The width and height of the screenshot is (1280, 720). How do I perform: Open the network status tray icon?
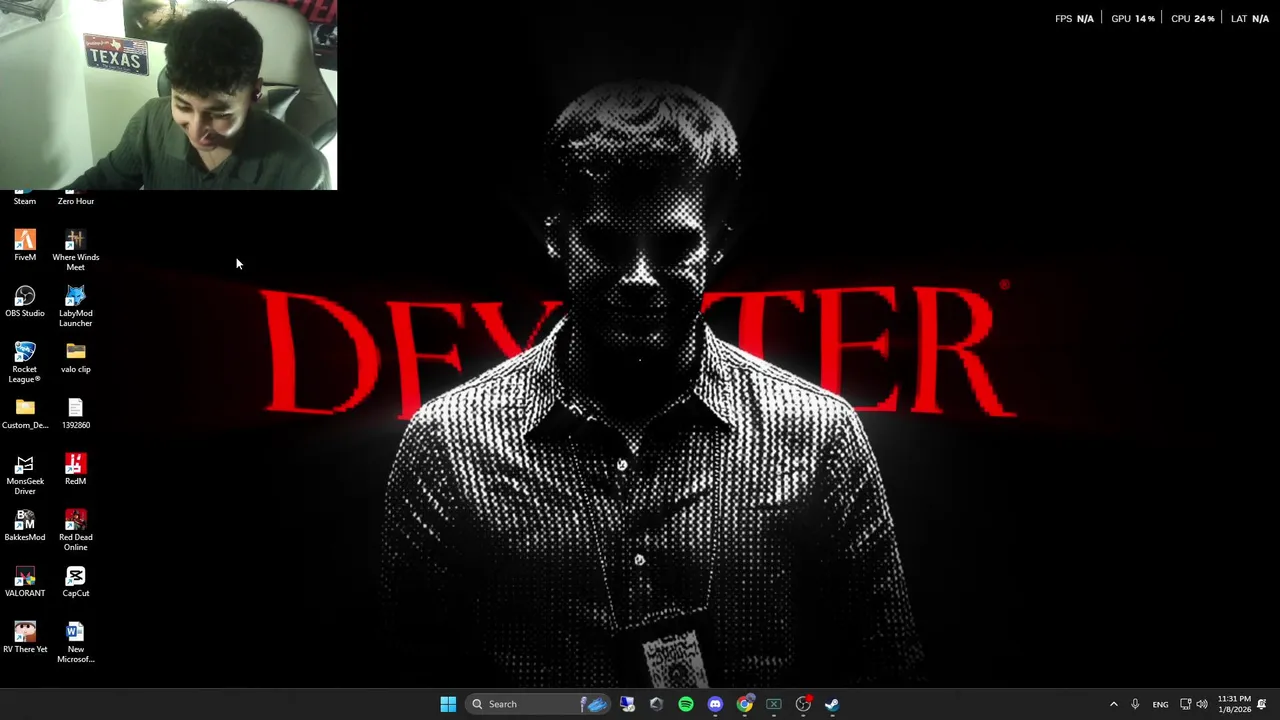point(1185,704)
